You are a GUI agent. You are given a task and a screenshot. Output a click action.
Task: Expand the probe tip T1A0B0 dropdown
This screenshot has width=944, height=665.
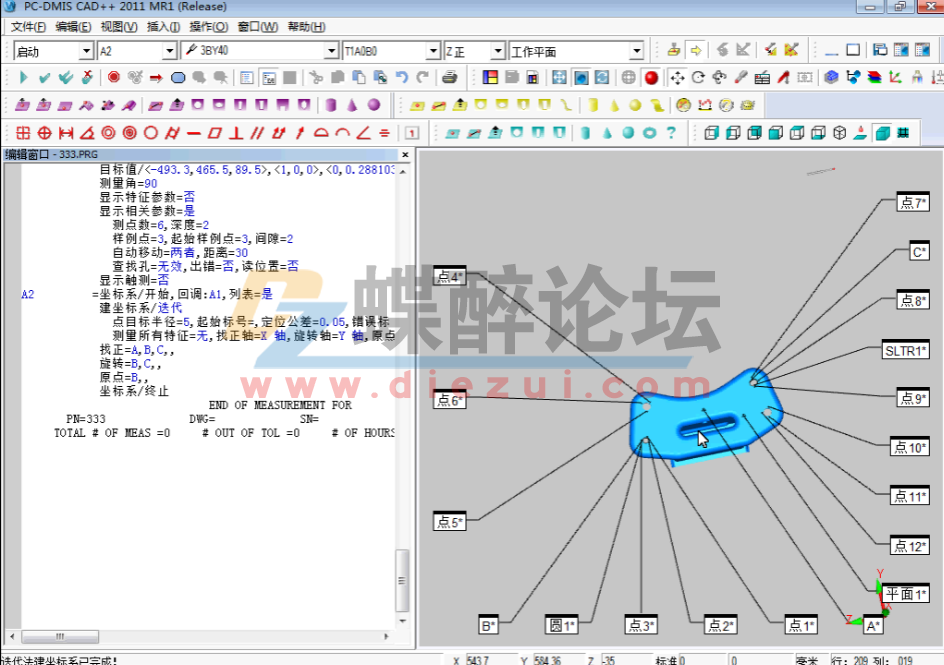tap(435, 49)
